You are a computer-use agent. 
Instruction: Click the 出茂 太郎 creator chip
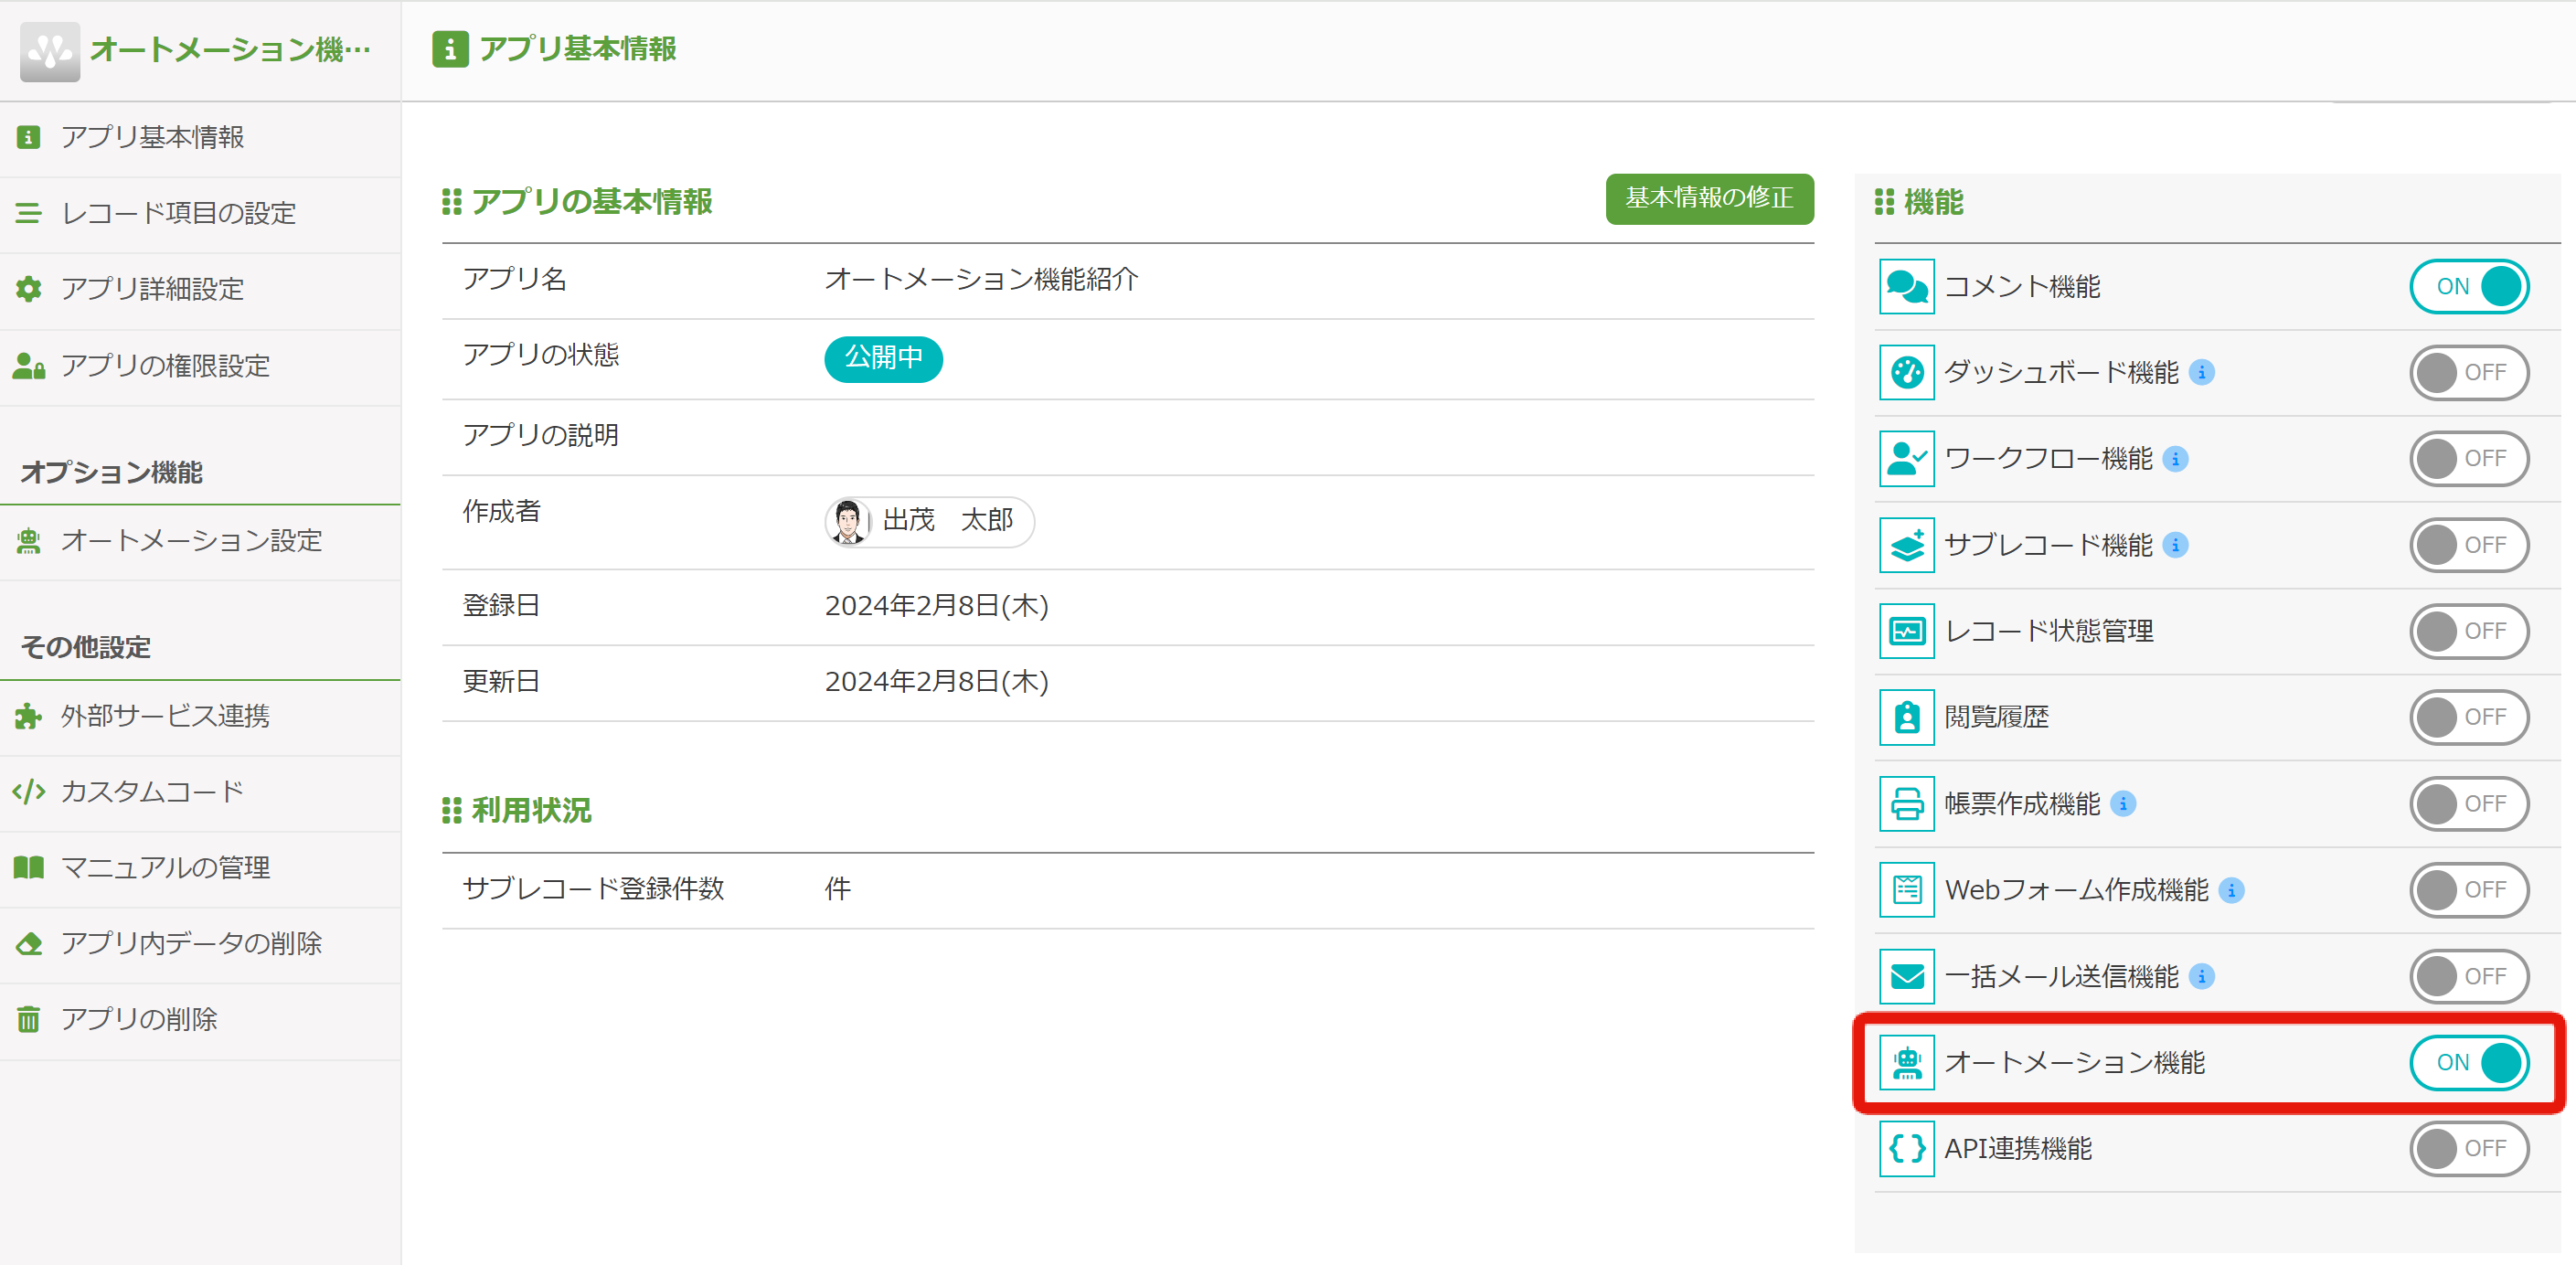[929, 521]
